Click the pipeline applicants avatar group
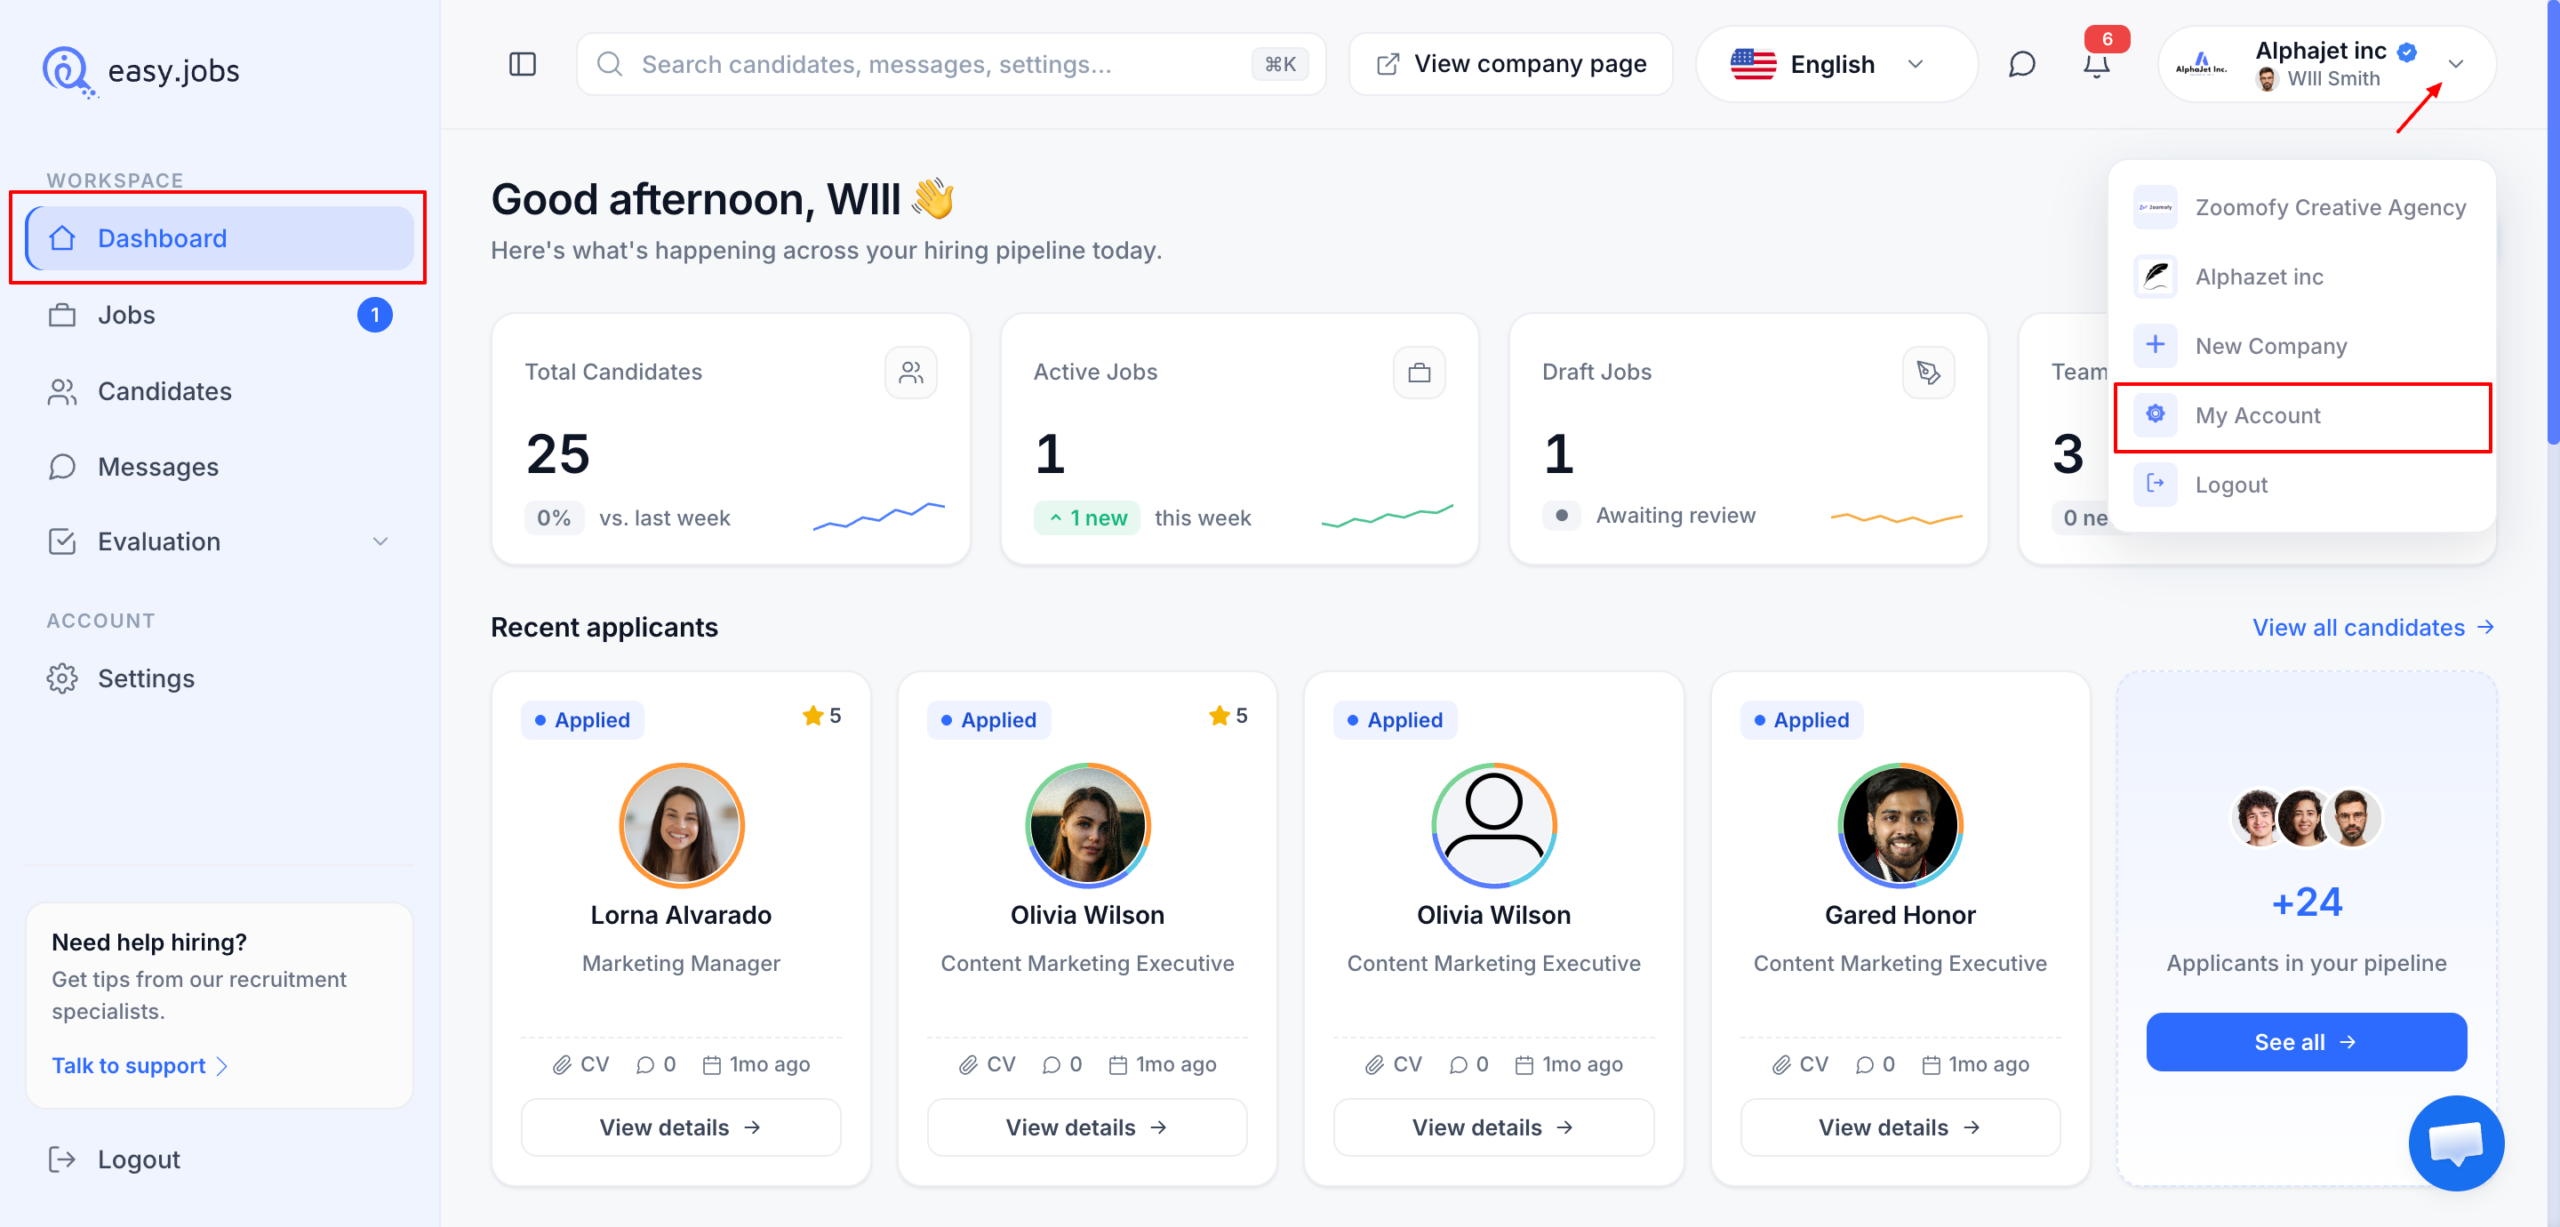The image size is (2560, 1227). (2306, 818)
